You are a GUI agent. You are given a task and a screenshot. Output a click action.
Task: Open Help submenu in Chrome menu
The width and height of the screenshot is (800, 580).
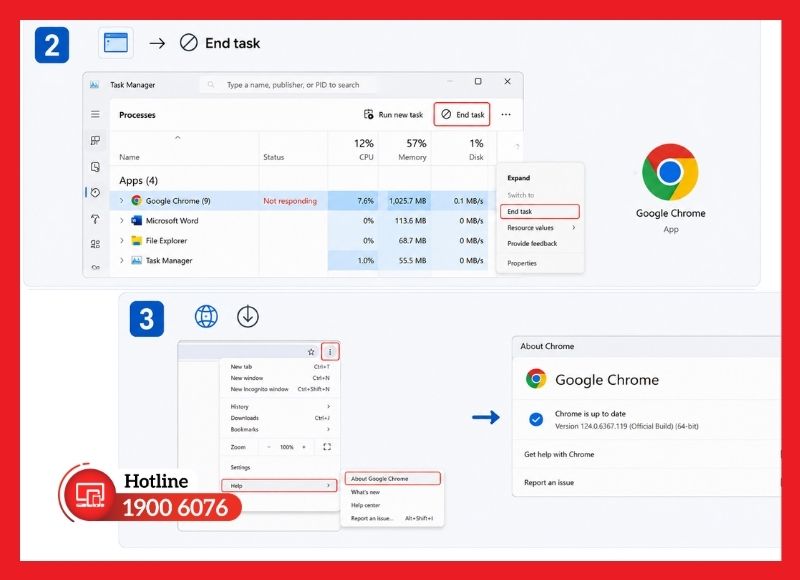tap(280, 486)
